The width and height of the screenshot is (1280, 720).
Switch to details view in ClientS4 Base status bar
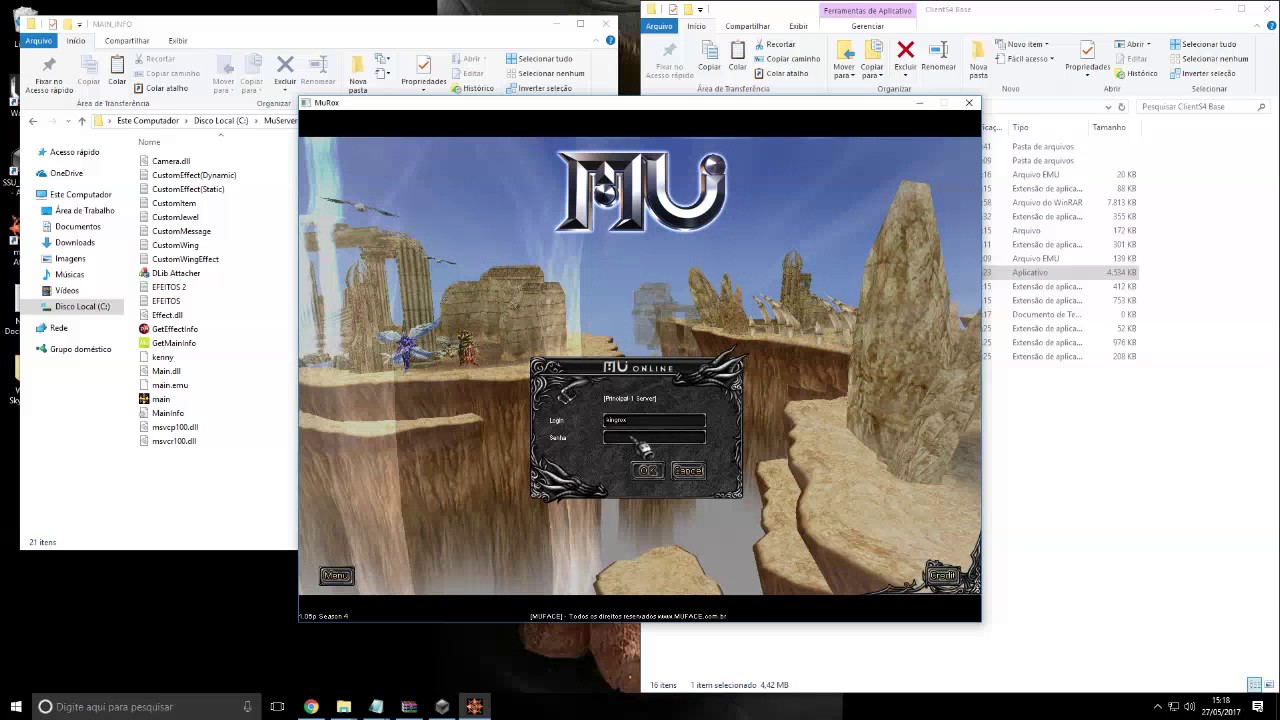point(1254,685)
